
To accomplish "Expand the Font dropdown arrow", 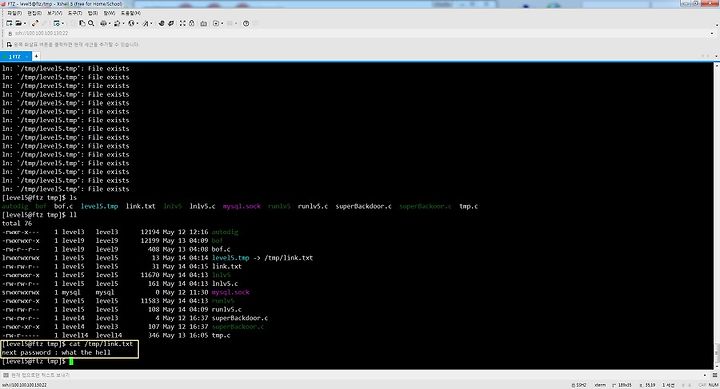I will click(x=152, y=23).
